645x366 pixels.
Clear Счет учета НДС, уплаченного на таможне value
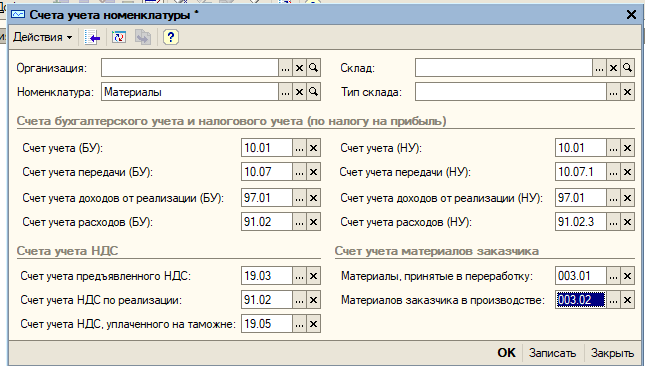[313, 324]
